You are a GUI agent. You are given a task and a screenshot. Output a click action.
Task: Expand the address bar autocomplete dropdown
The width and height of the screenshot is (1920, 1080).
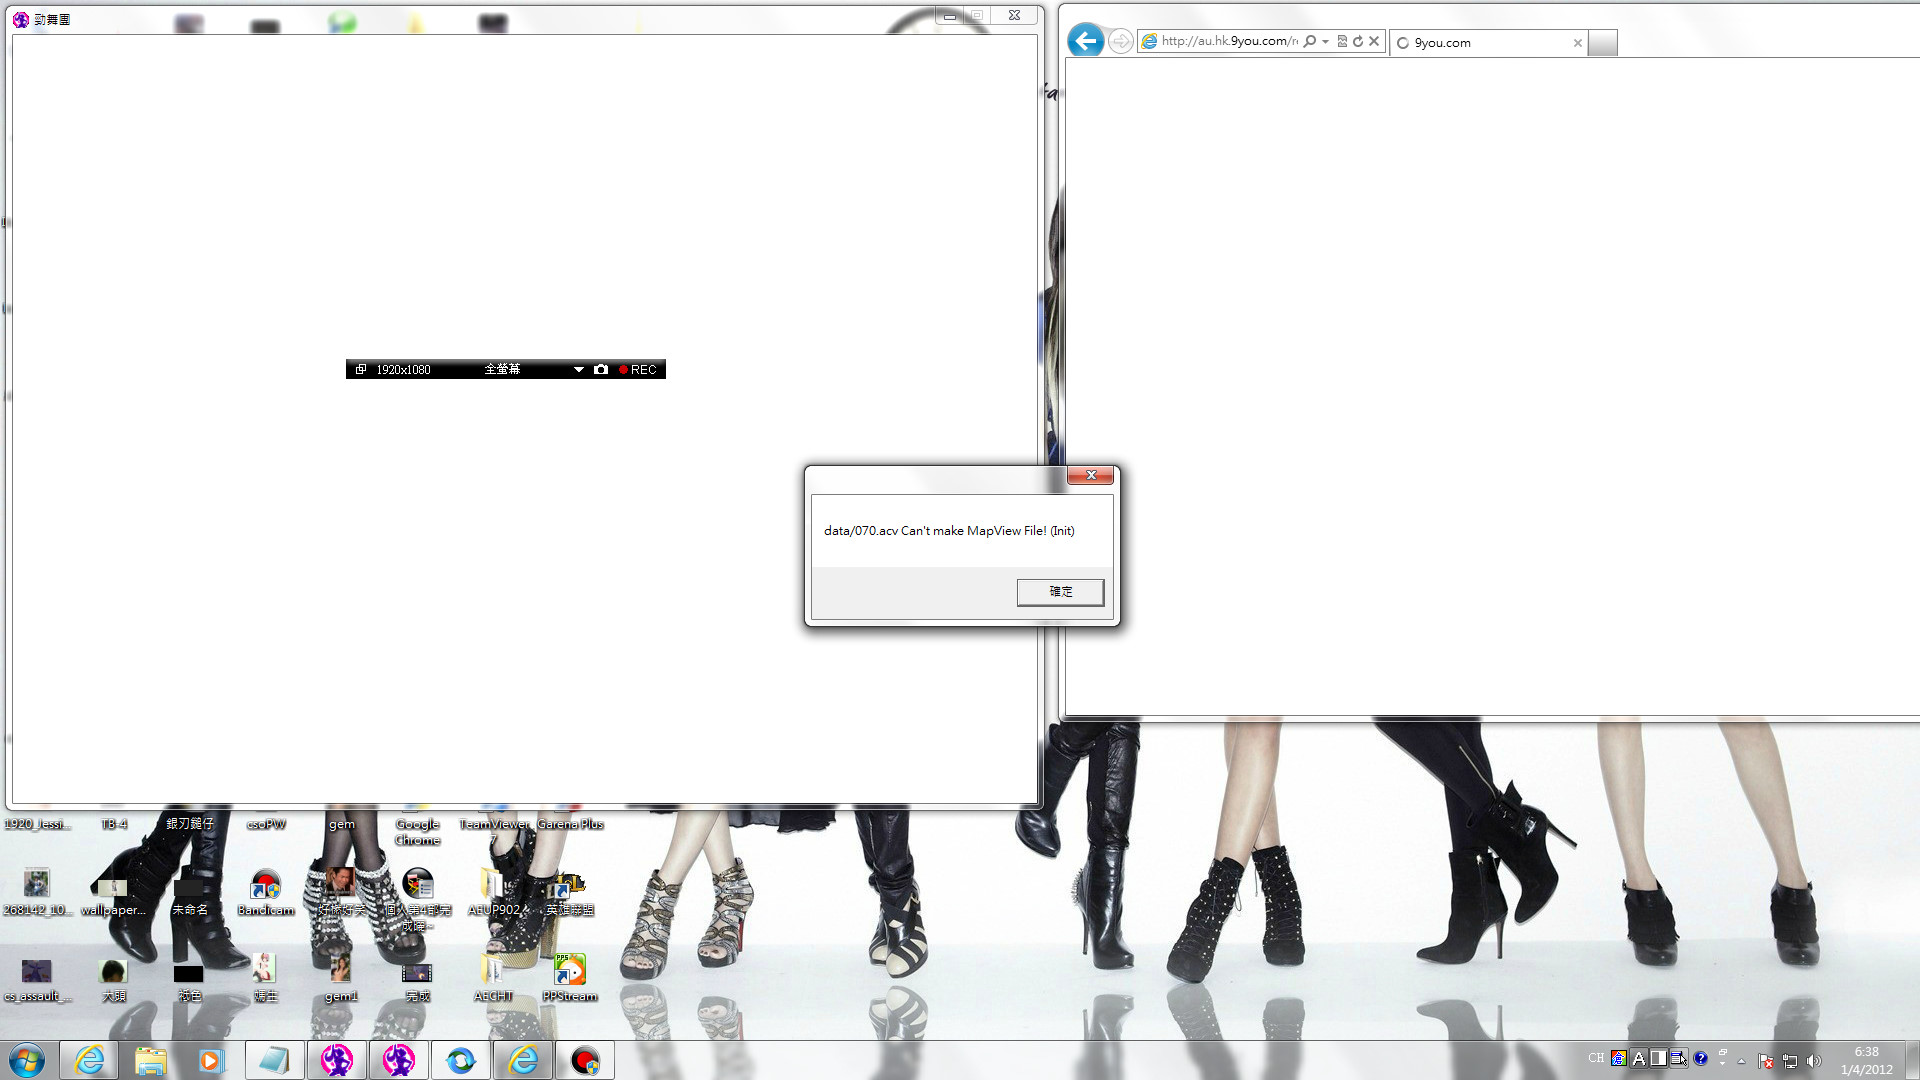tap(1325, 41)
